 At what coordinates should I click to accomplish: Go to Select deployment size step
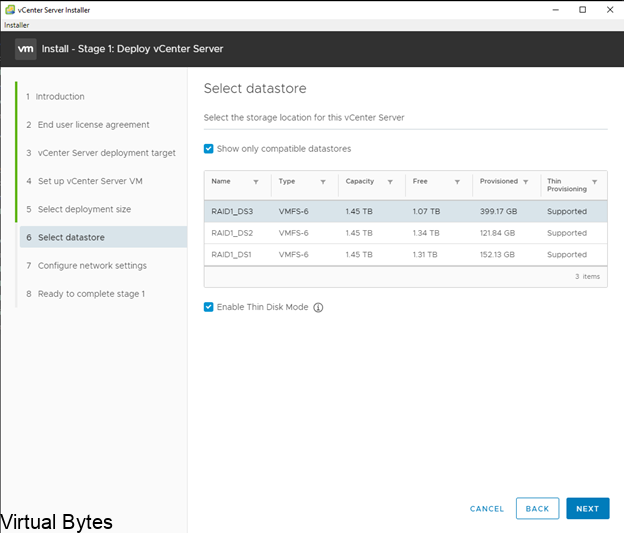(x=78, y=209)
